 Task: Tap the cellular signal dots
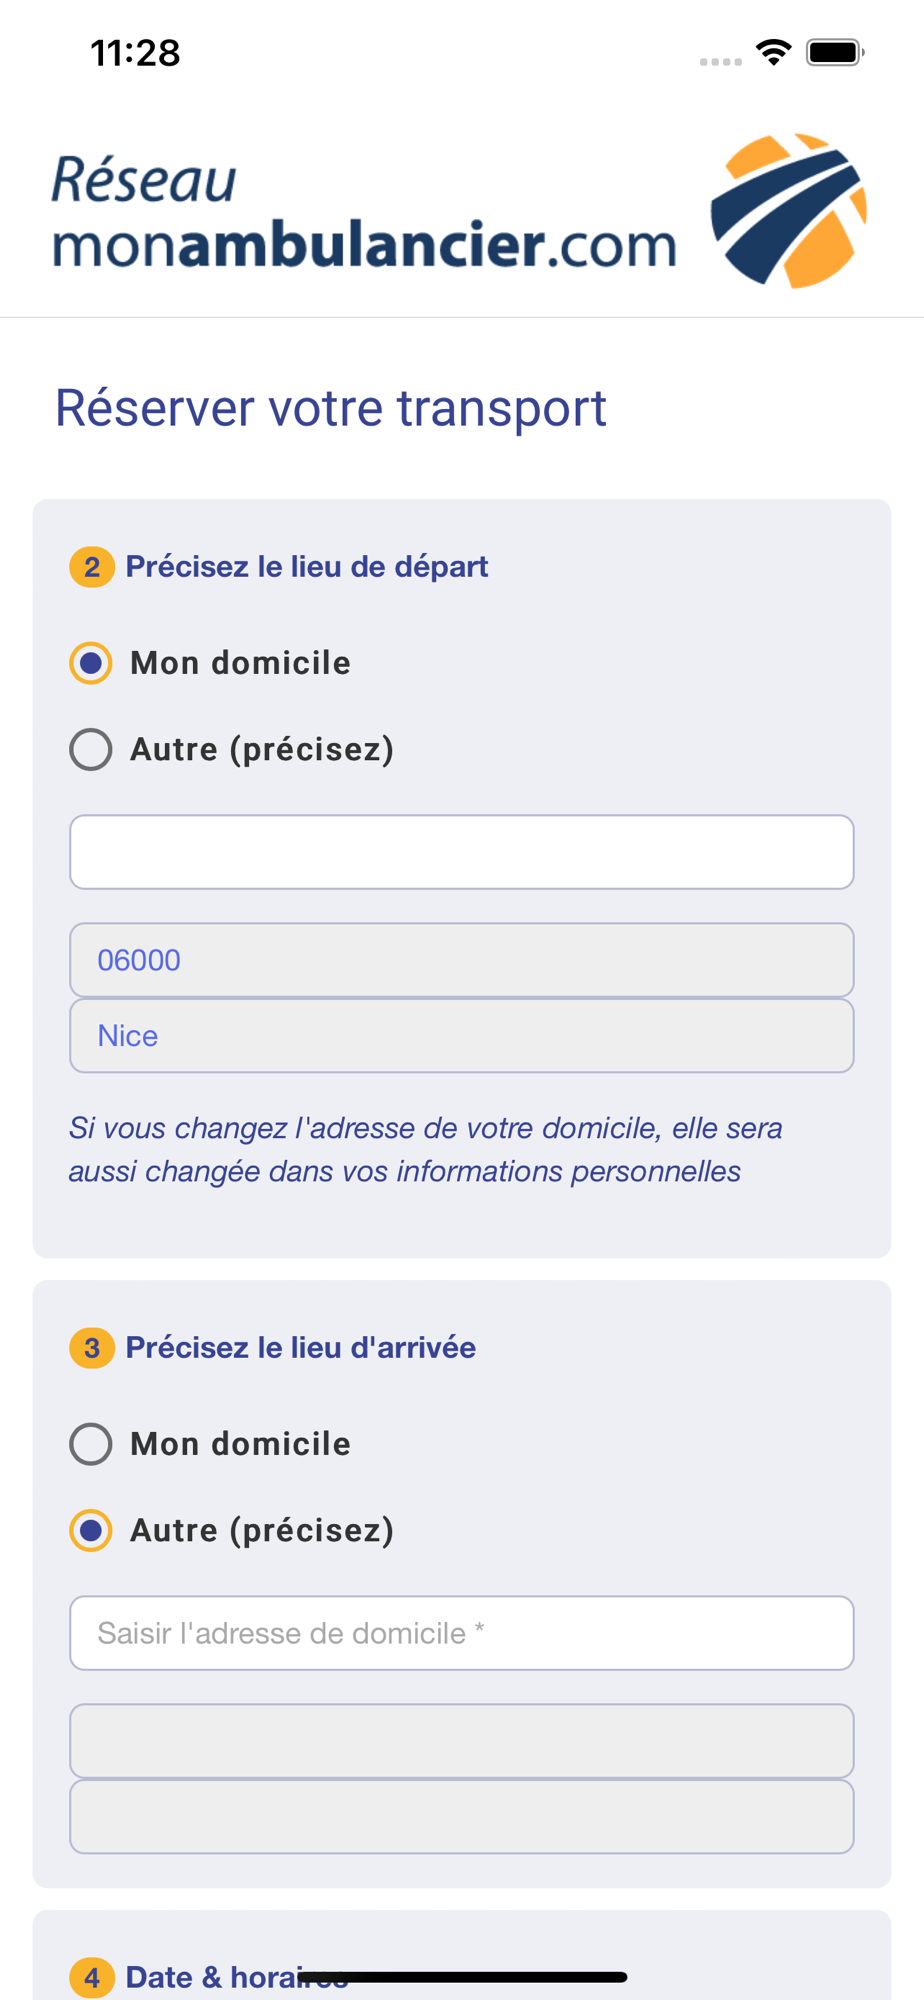pyautogui.click(x=720, y=61)
